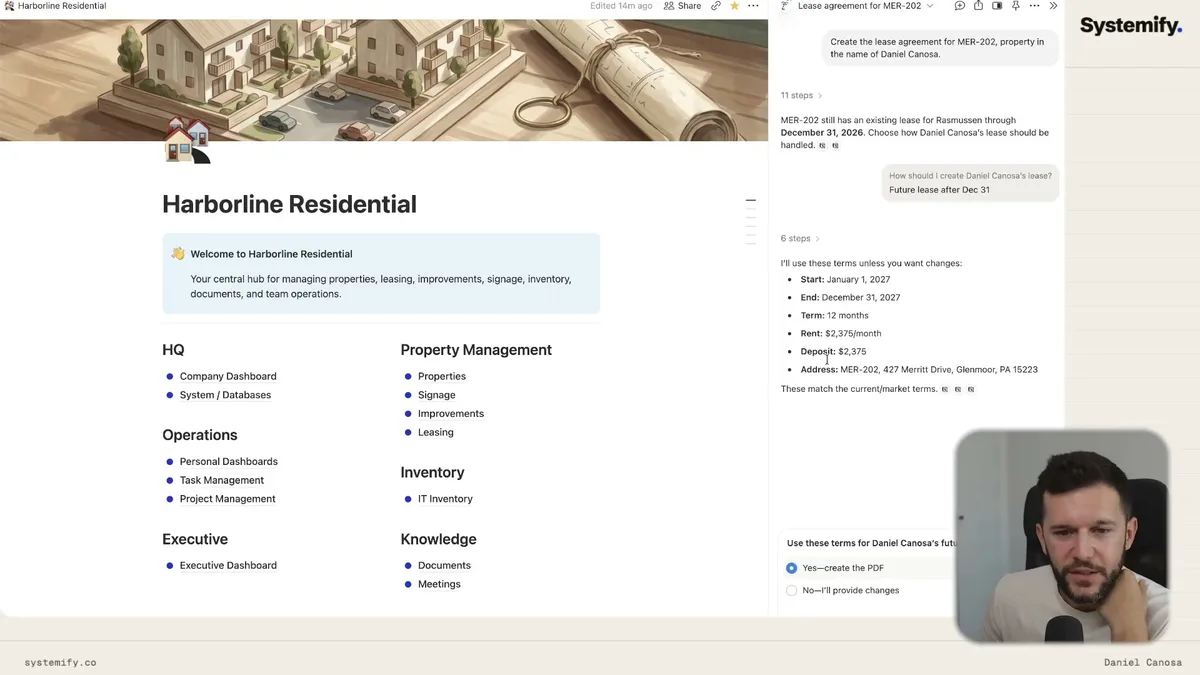This screenshot has height=675, width=1200.
Task: Pin the chat panel with the pin icon
Action: tap(1015, 6)
